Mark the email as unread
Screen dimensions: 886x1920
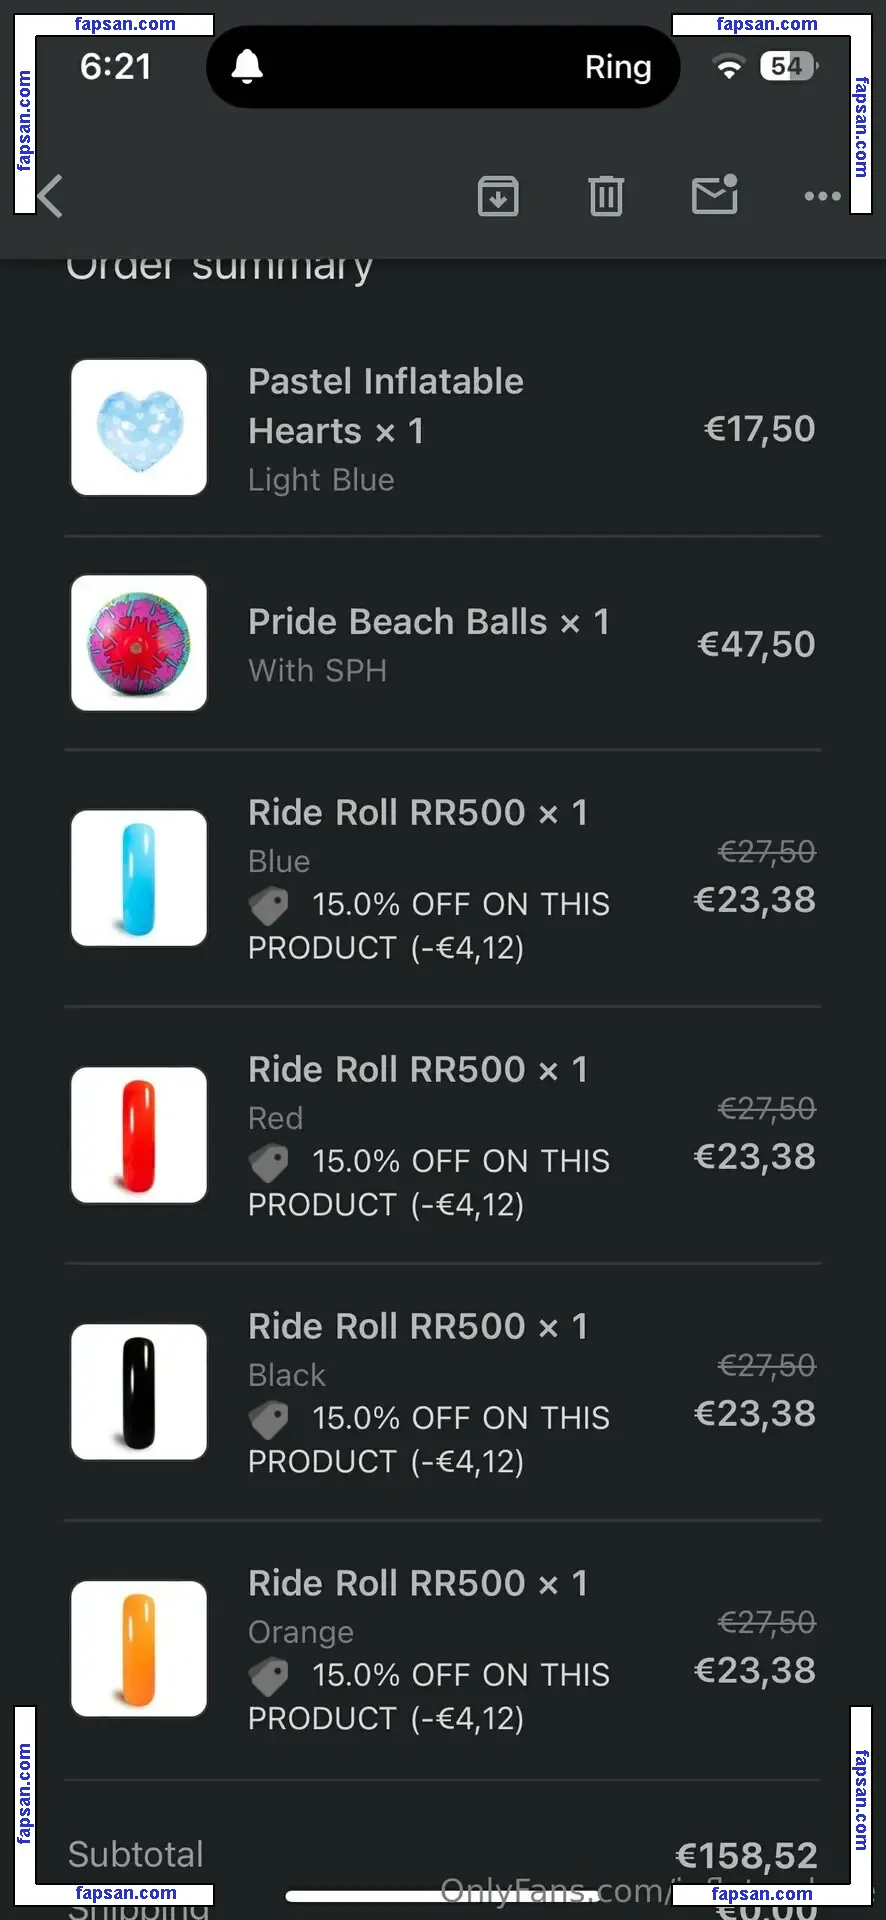pyautogui.click(x=715, y=195)
